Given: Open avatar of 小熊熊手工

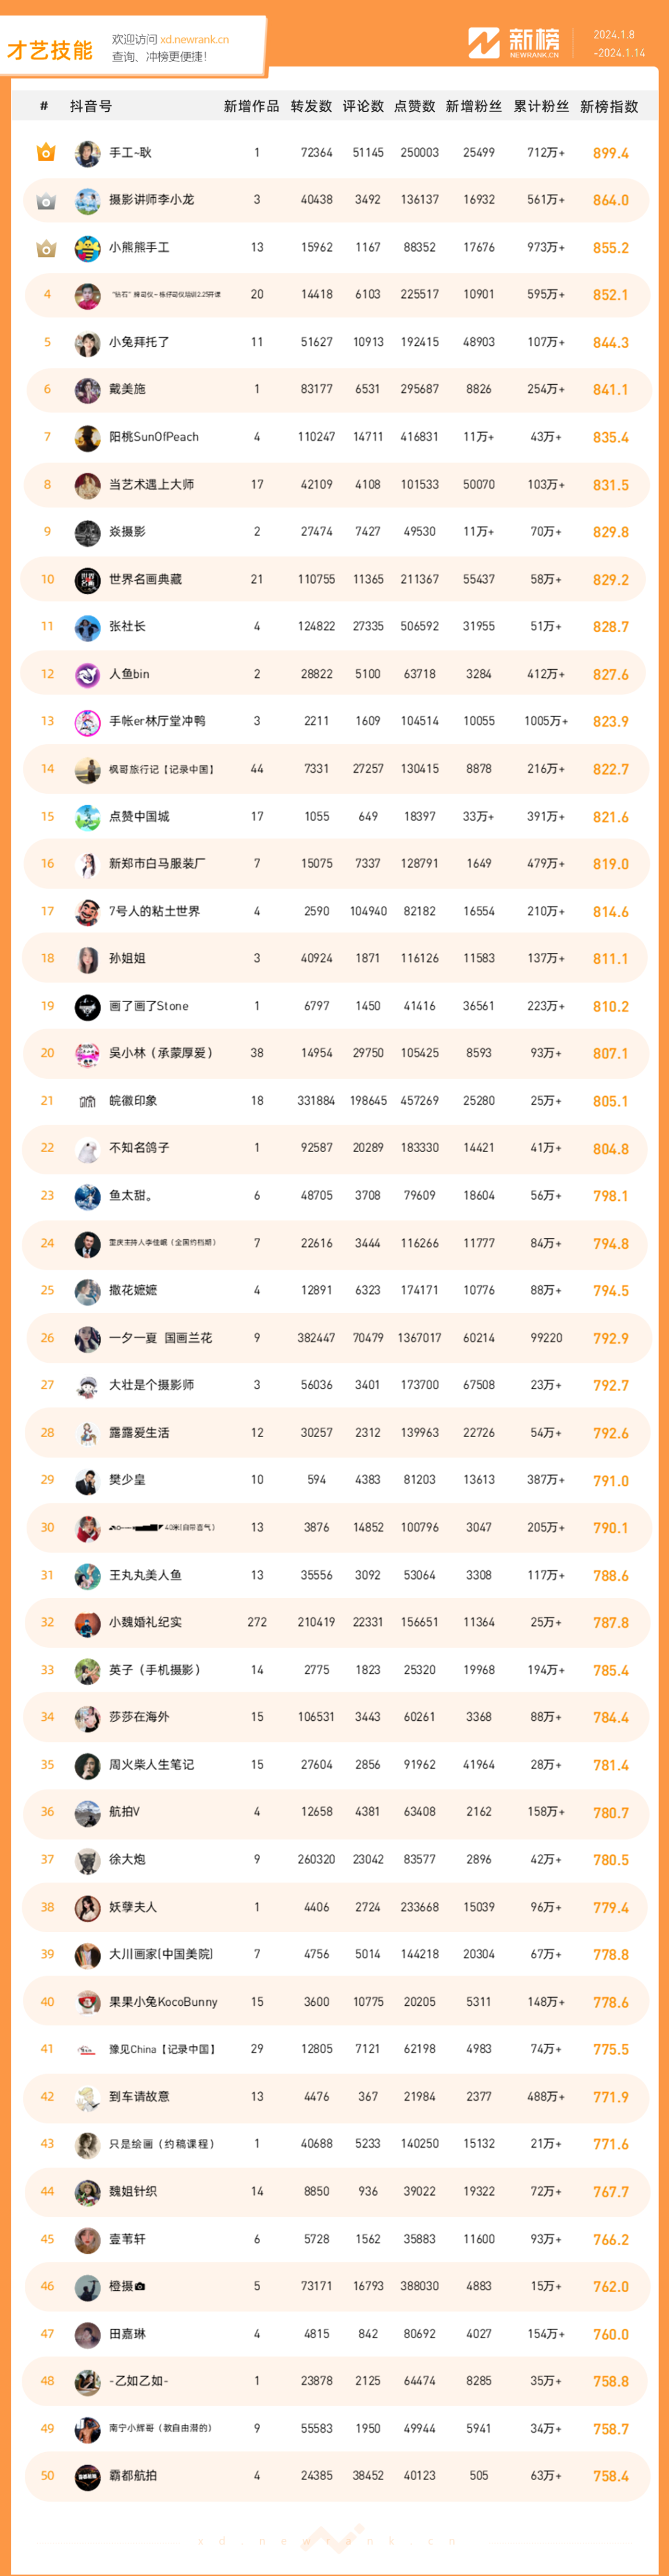Looking at the screenshot, I should coord(88,248).
